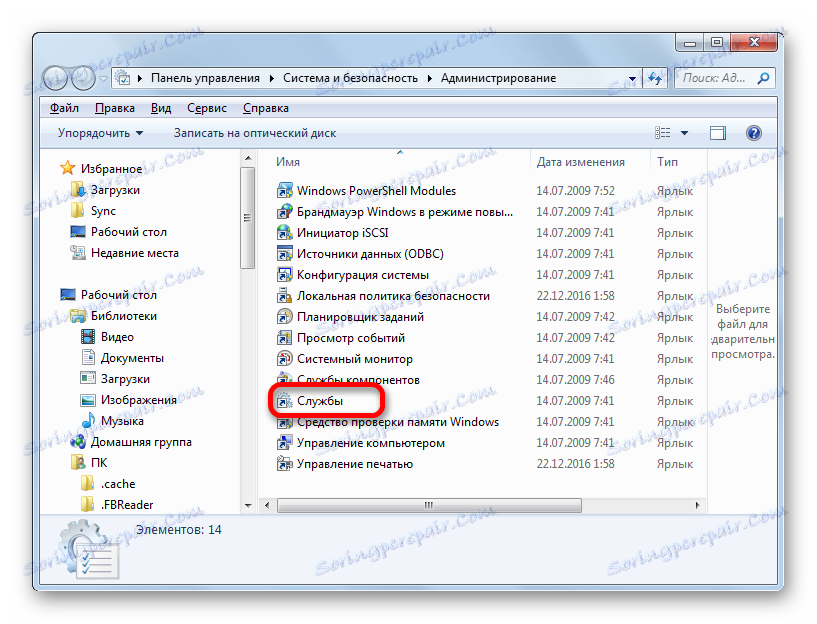
Task: Open the Сервис menu
Action: pos(207,108)
